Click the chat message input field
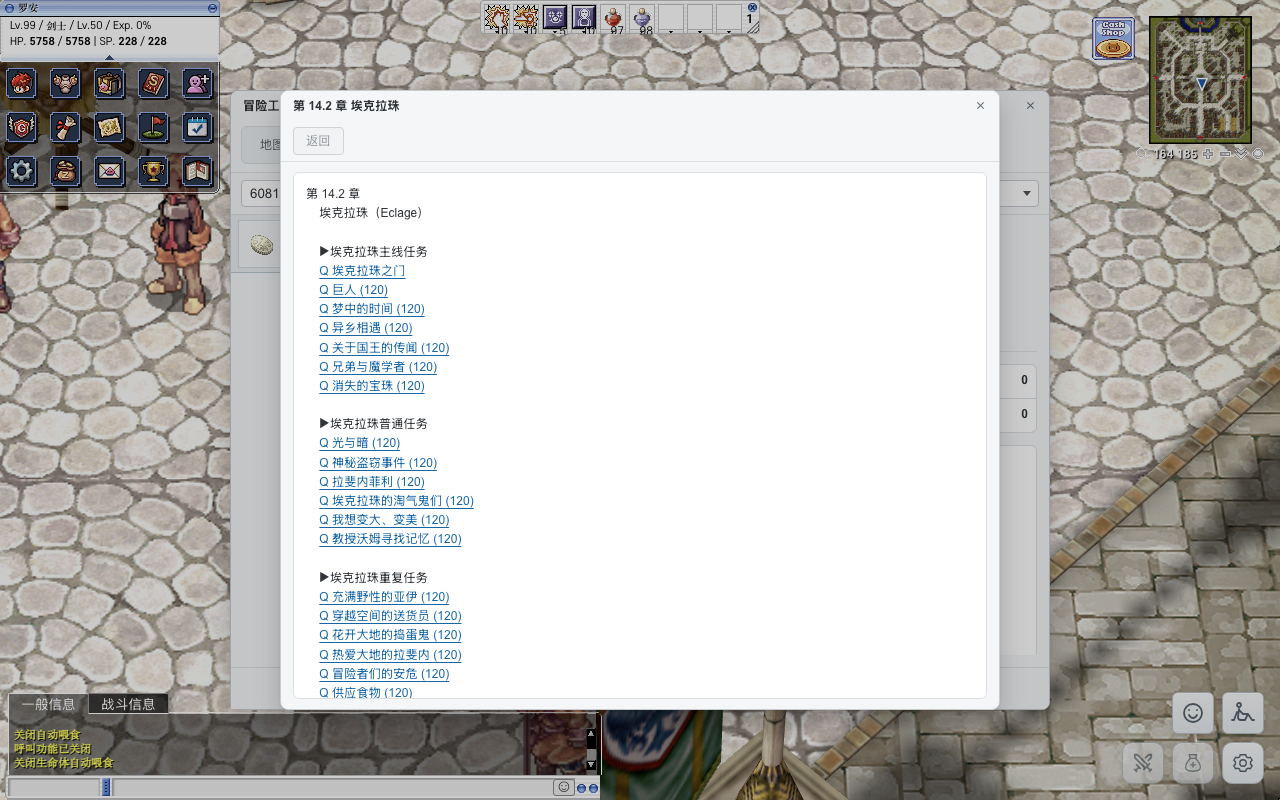This screenshot has width=1280, height=800. coord(332,788)
